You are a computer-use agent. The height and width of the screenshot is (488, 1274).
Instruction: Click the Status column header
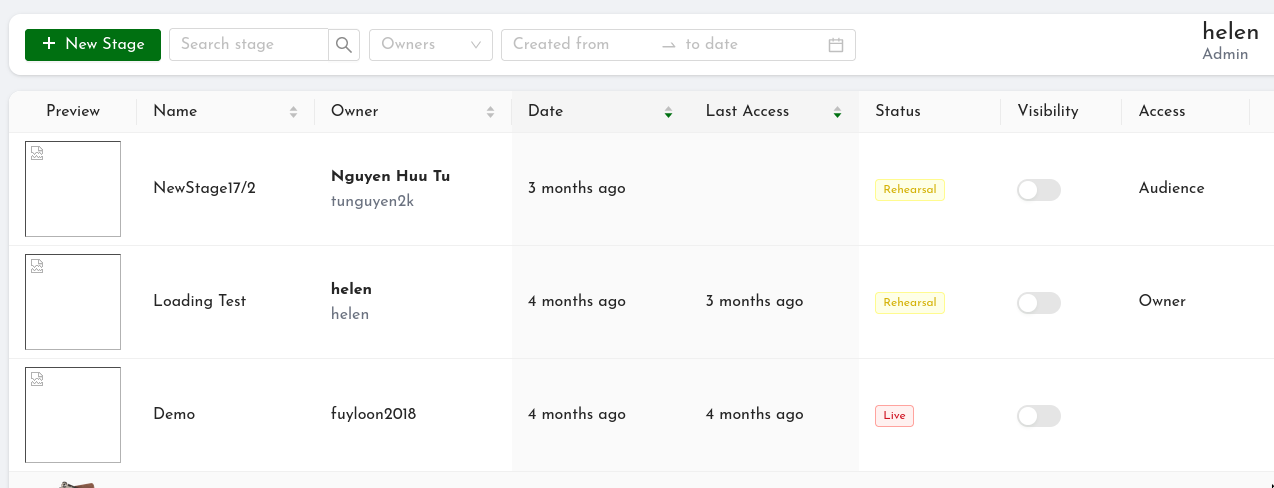[897, 111]
